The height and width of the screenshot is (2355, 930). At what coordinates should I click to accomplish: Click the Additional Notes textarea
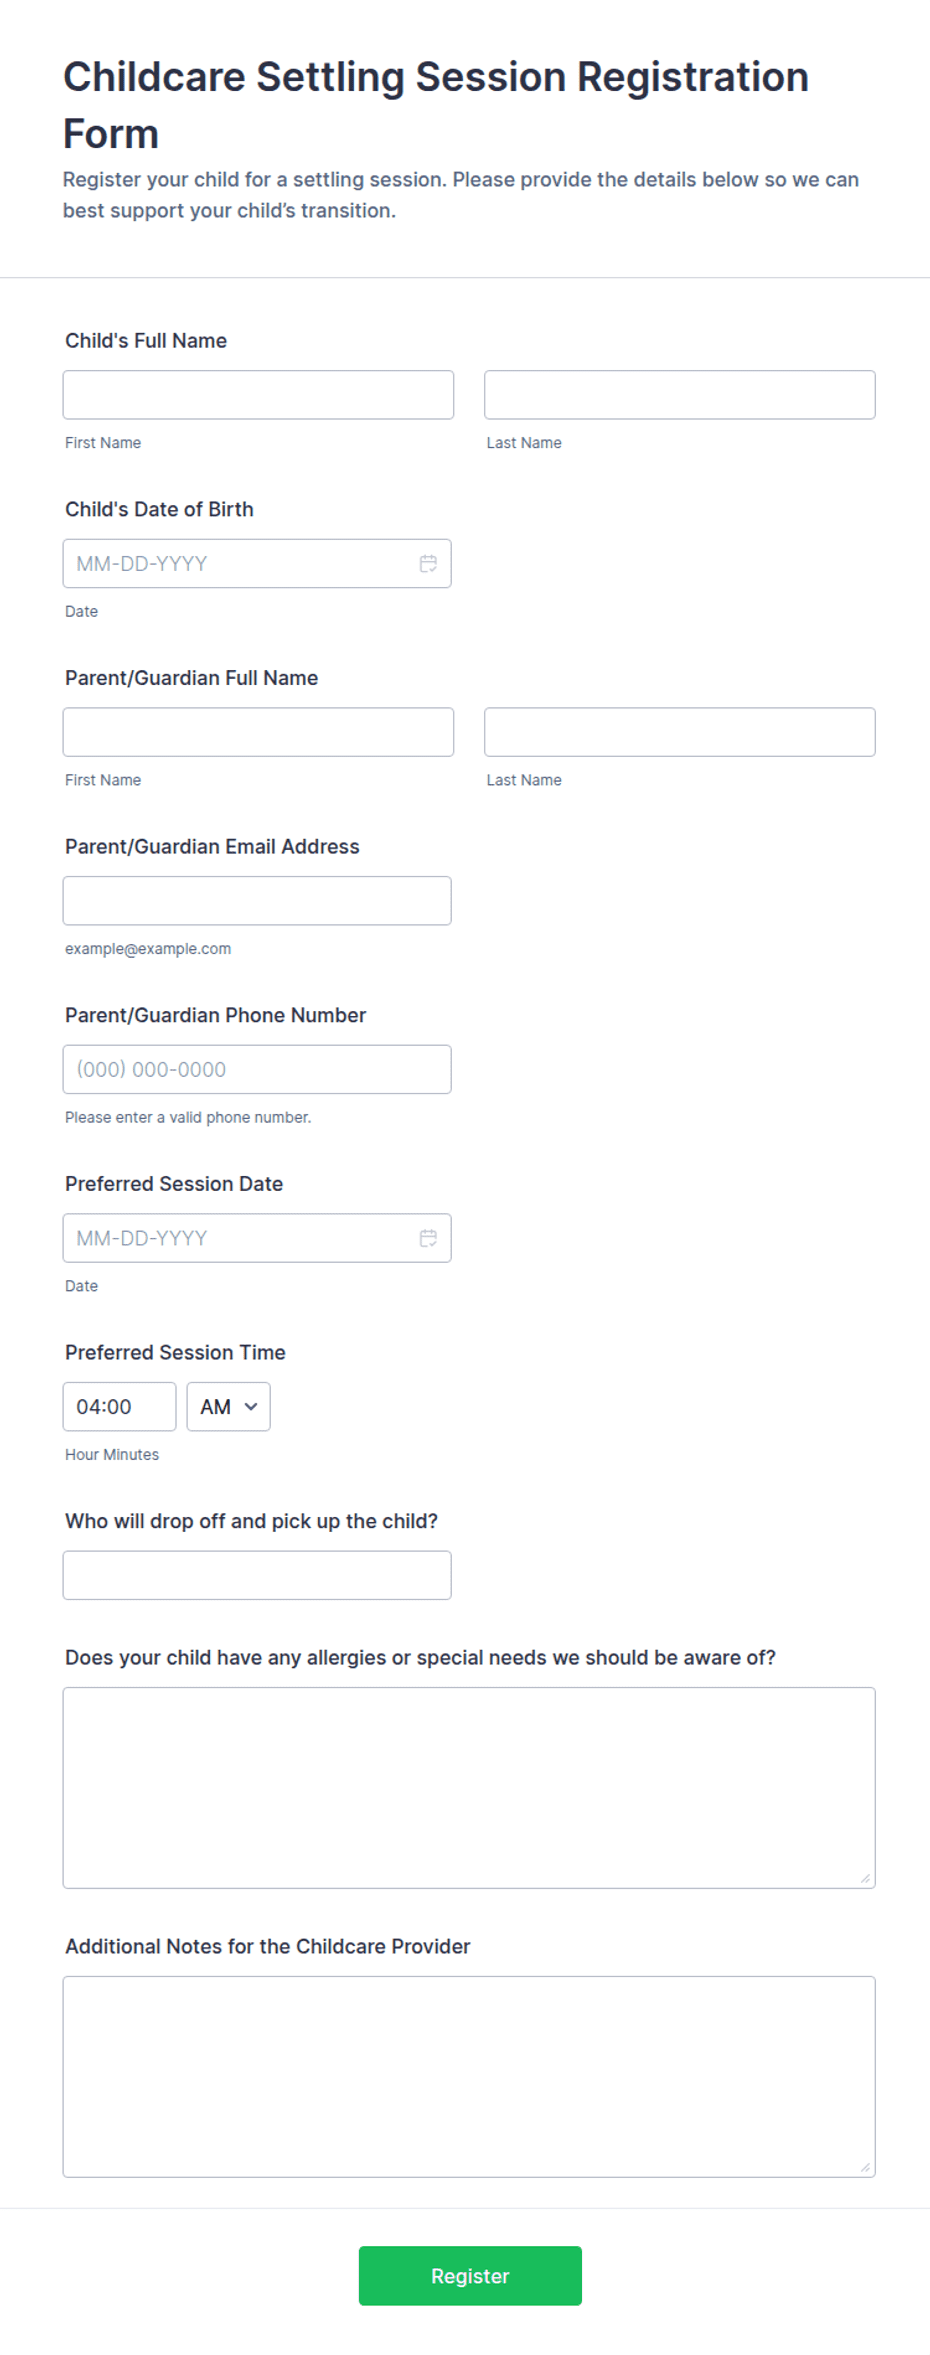pos(469,2077)
